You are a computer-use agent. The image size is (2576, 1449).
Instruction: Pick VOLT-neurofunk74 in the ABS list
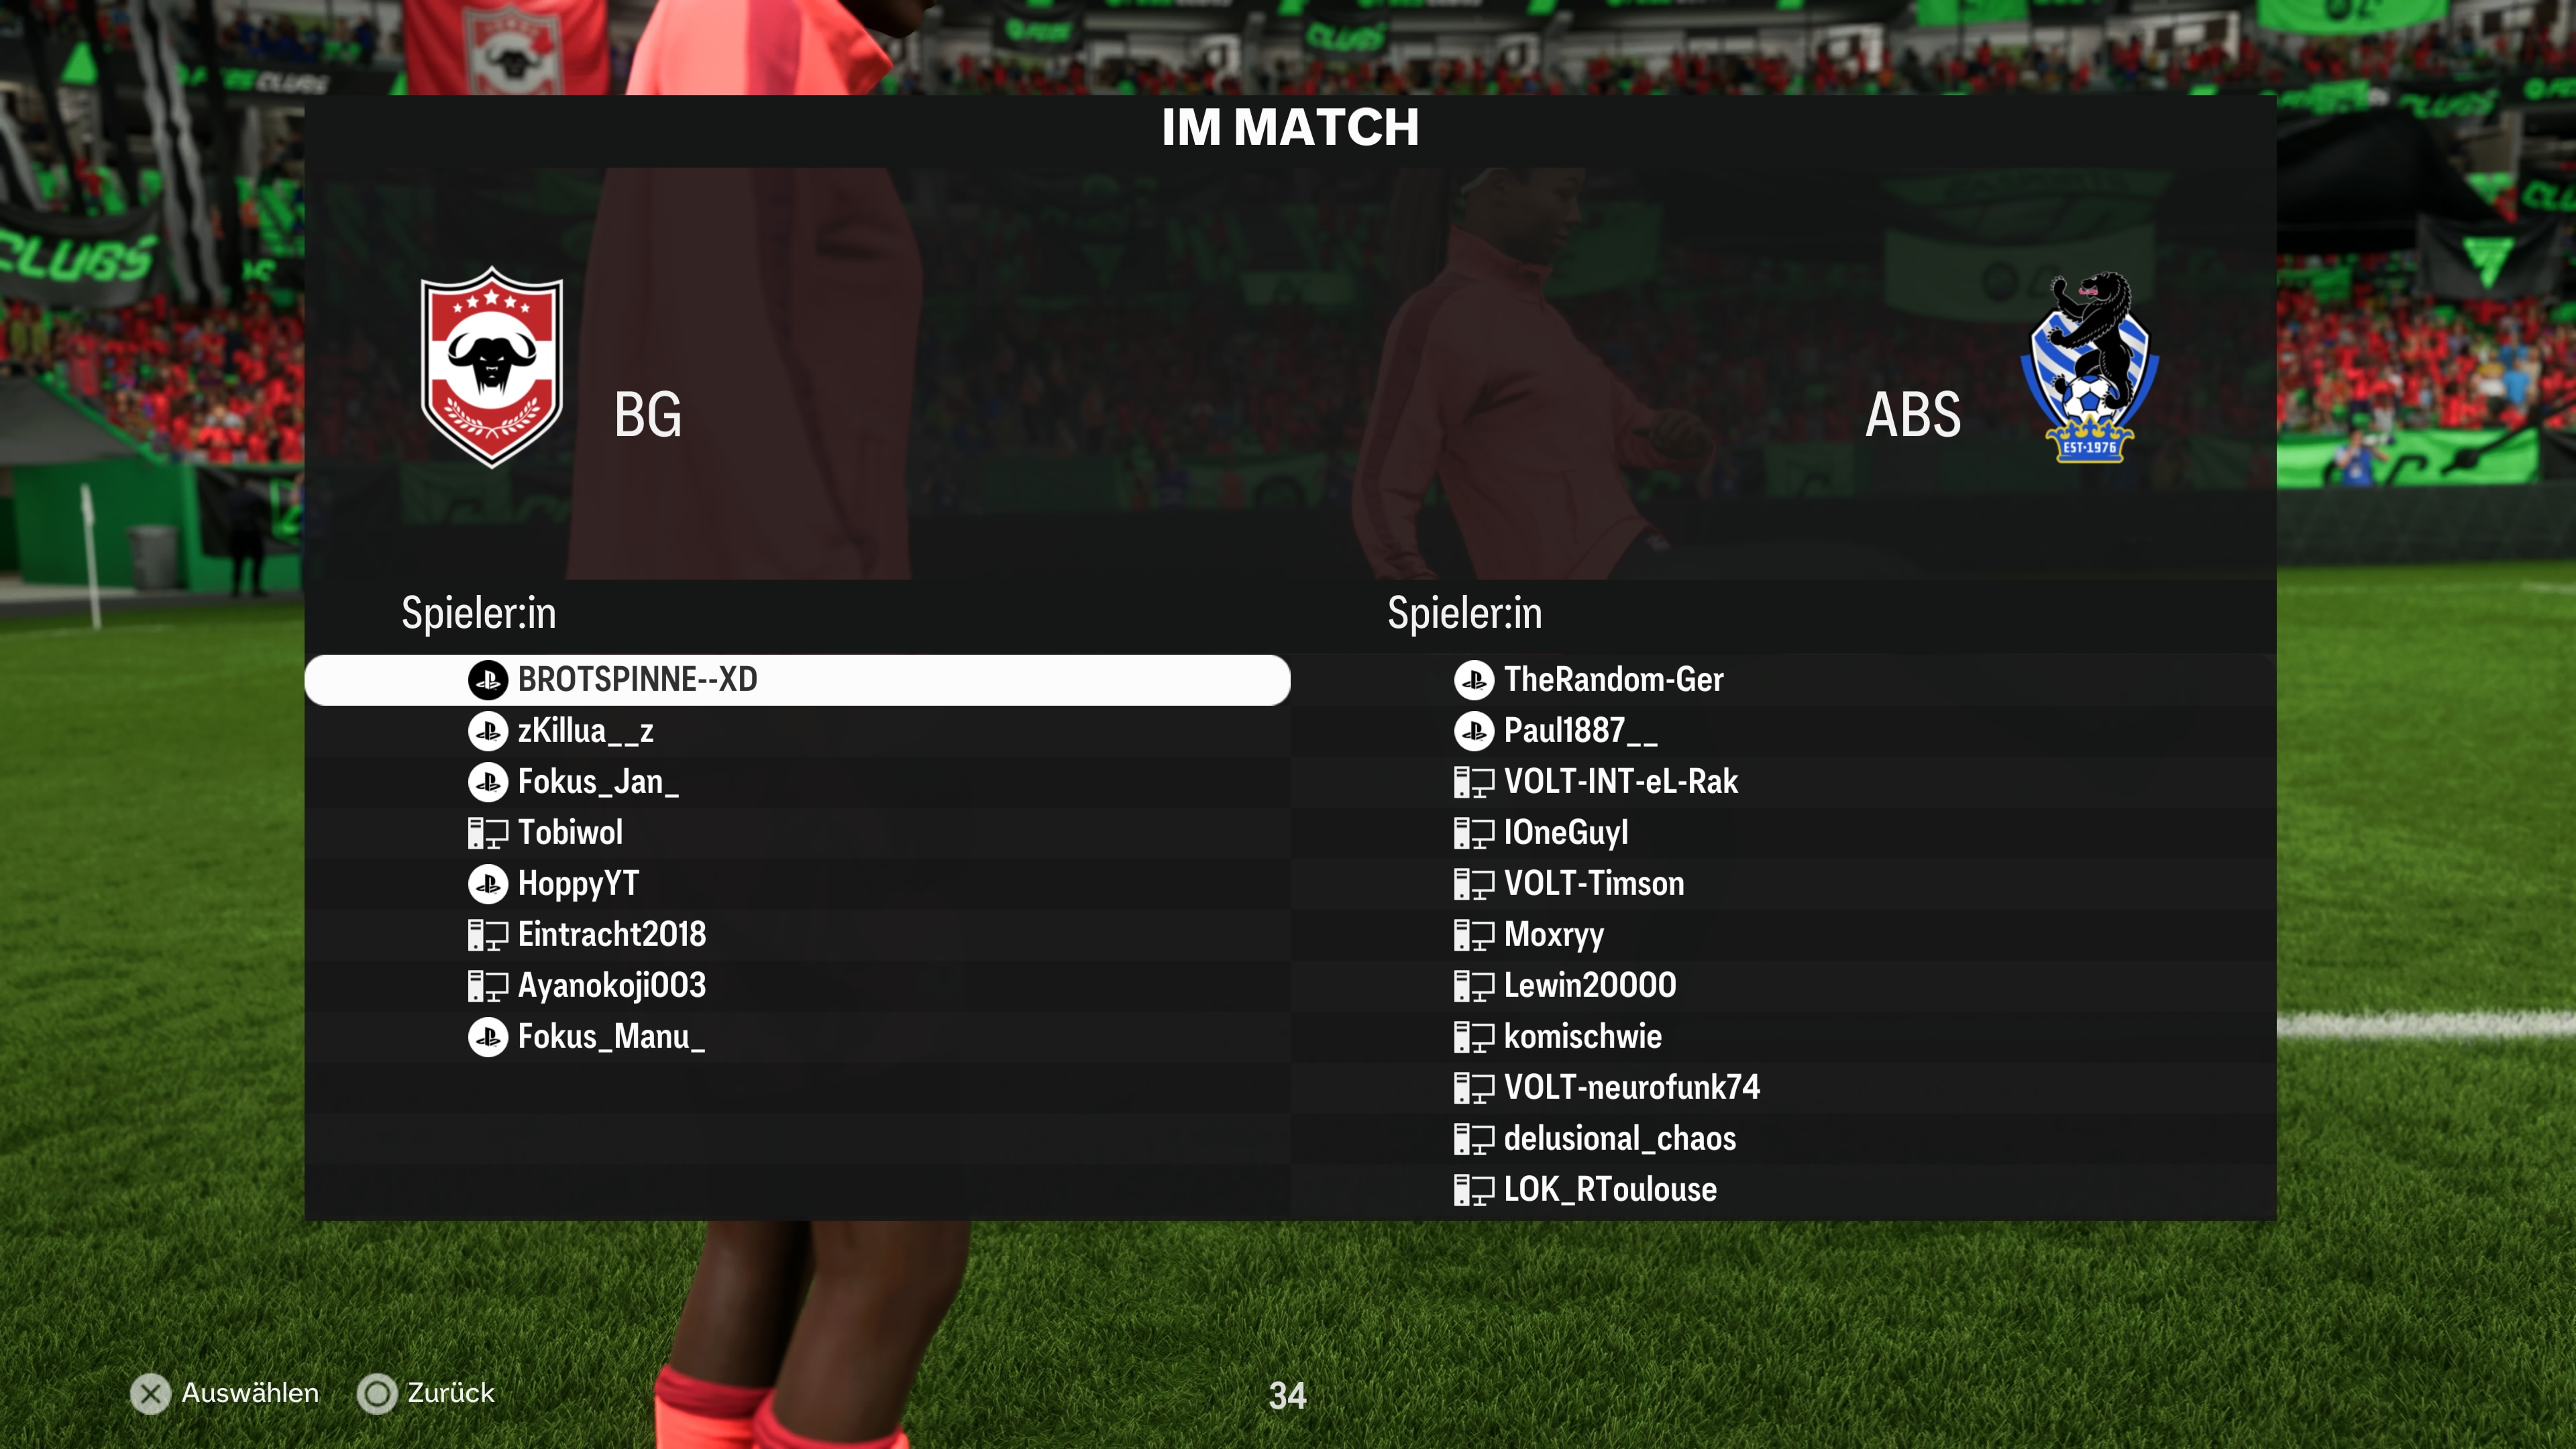tap(1783, 1088)
